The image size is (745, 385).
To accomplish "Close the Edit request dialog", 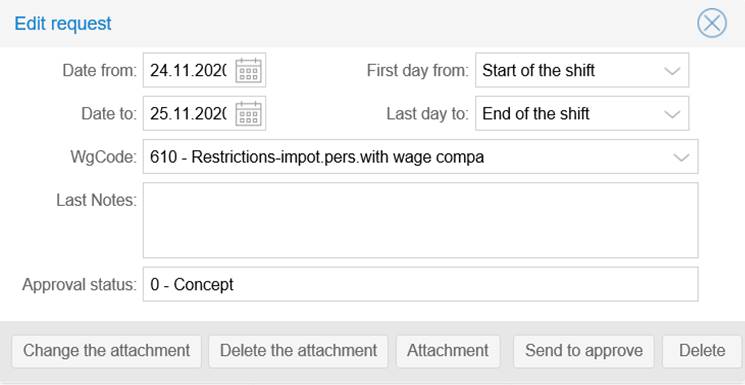I will [x=712, y=23].
